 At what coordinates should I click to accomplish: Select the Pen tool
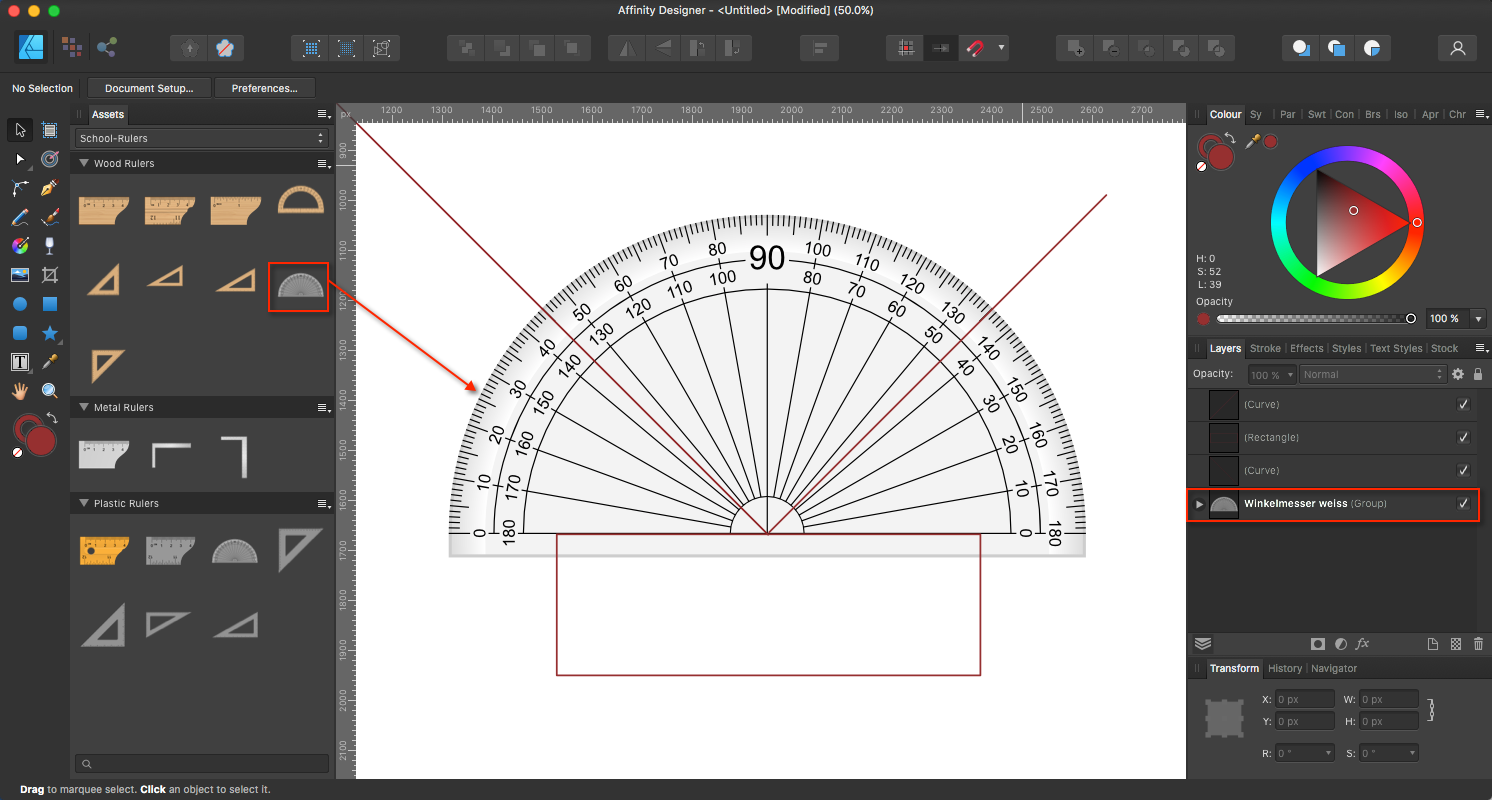(x=50, y=188)
